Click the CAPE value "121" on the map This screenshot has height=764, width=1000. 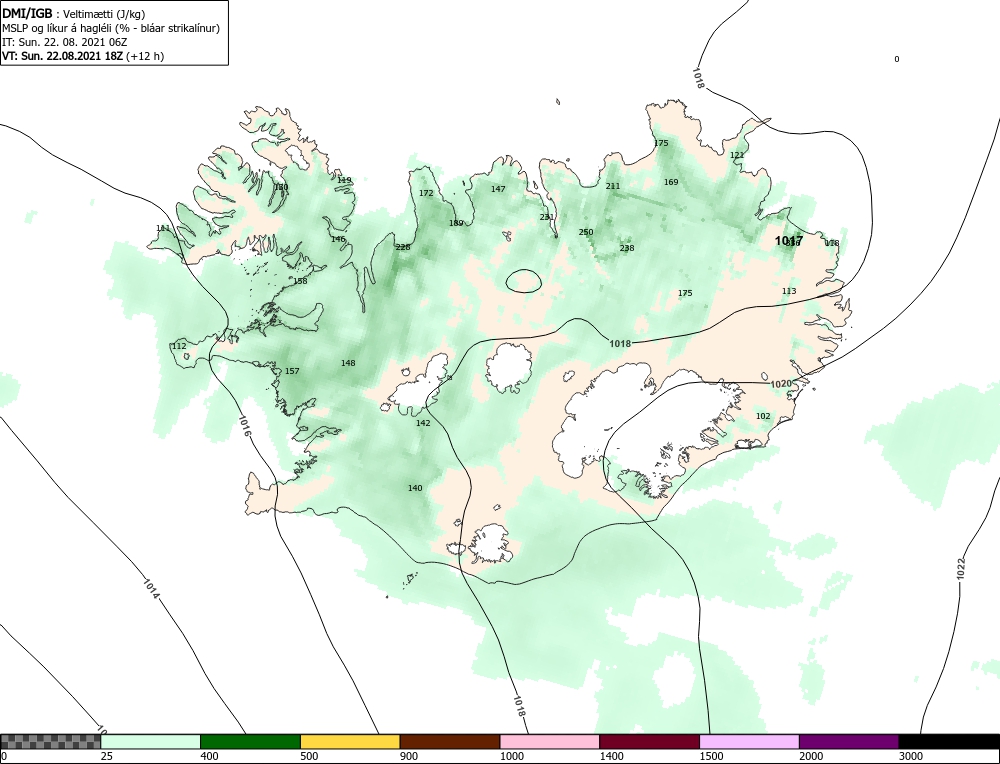click(x=737, y=155)
